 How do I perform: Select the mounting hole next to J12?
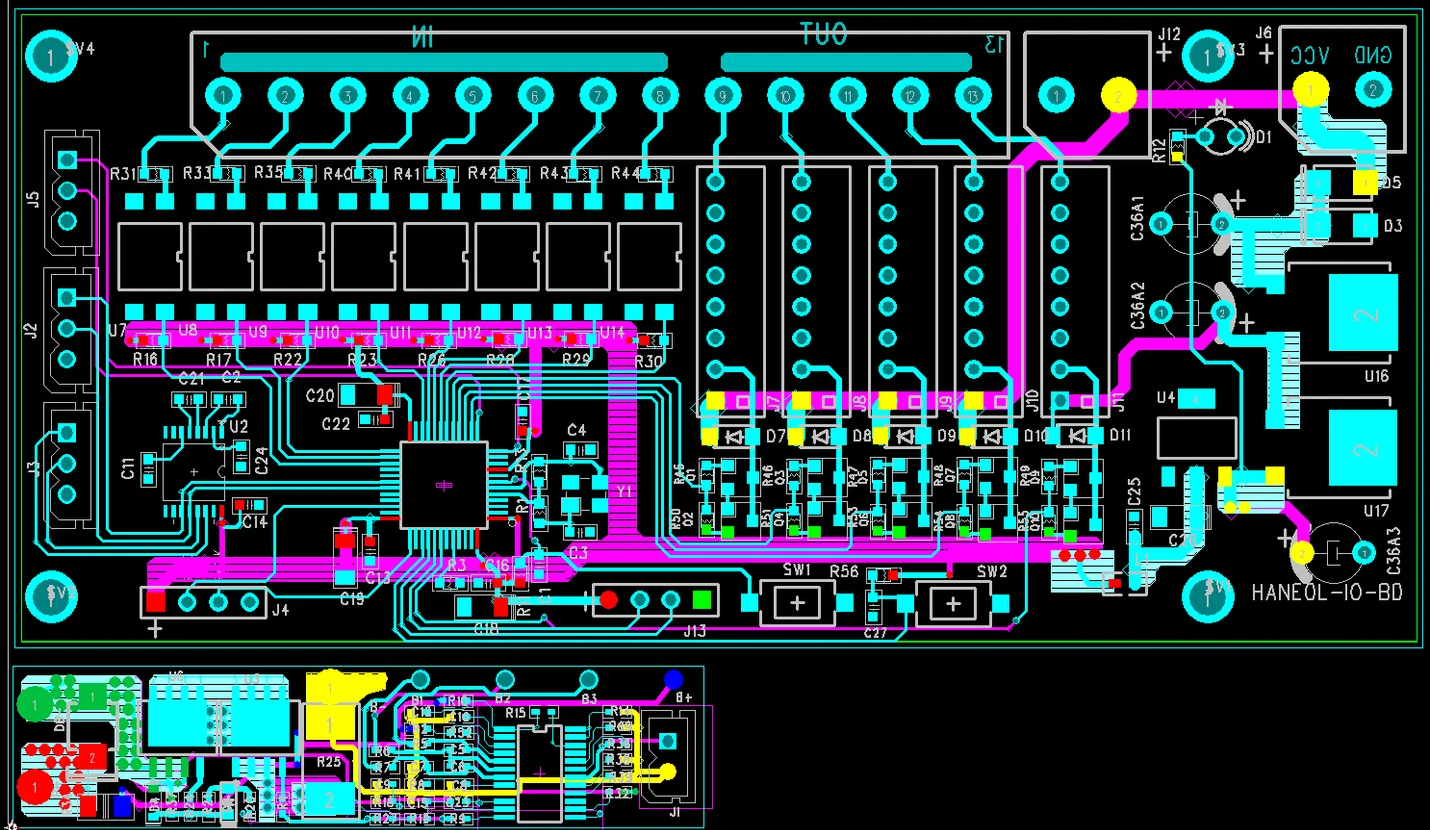point(1207,58)
